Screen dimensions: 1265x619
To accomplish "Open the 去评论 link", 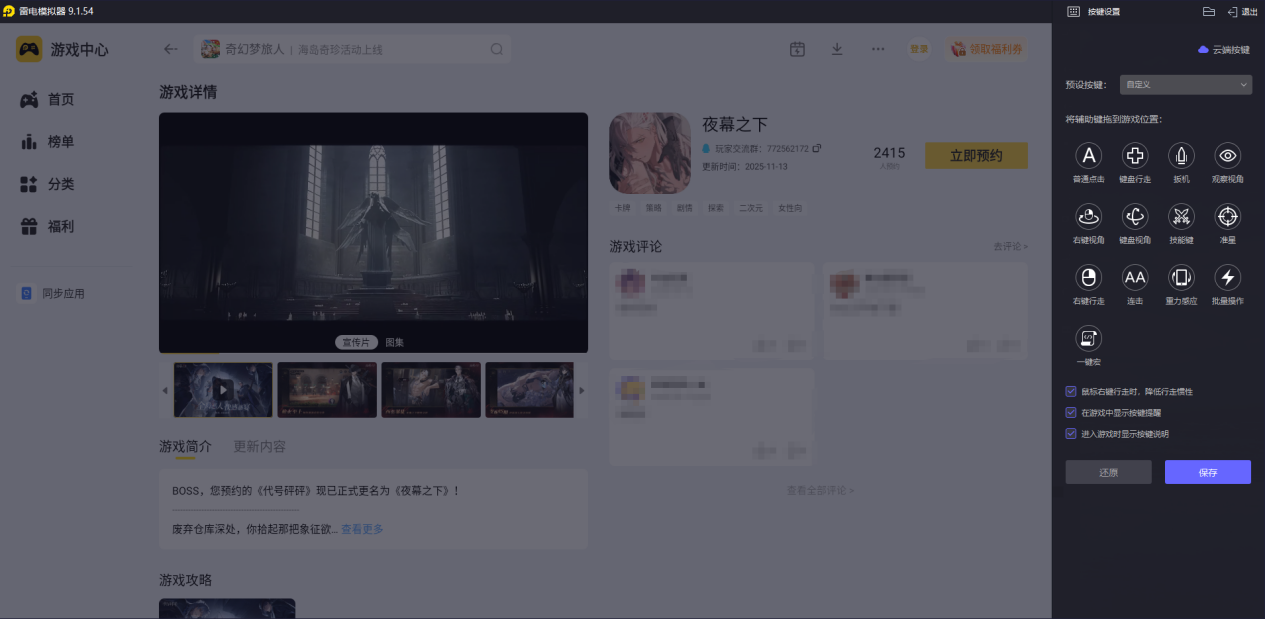I will click(1010, 246).
